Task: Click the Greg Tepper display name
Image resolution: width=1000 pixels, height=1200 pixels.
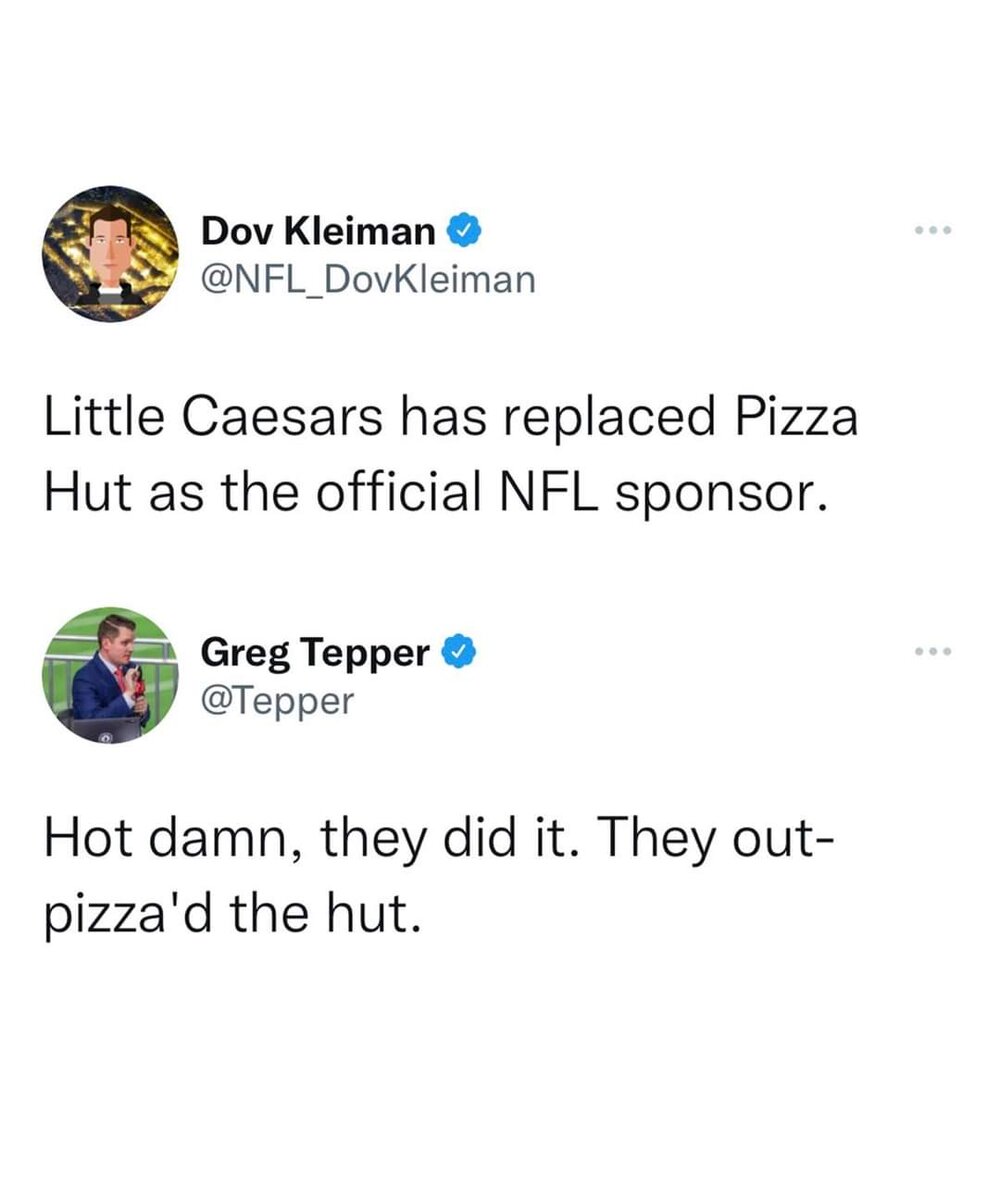Action: [315, 654]
